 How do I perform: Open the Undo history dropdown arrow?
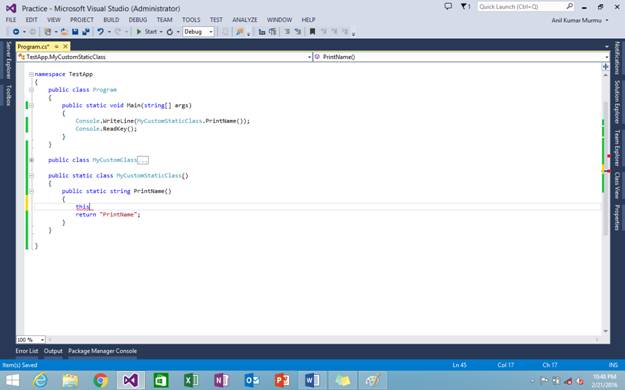(x=109, y=32)
